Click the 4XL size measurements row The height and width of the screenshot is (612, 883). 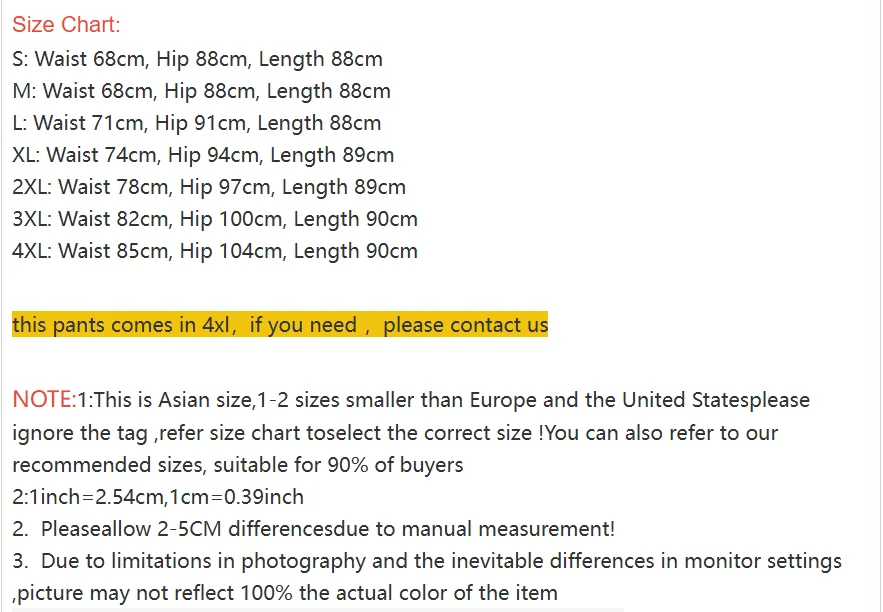coord(215,251)
